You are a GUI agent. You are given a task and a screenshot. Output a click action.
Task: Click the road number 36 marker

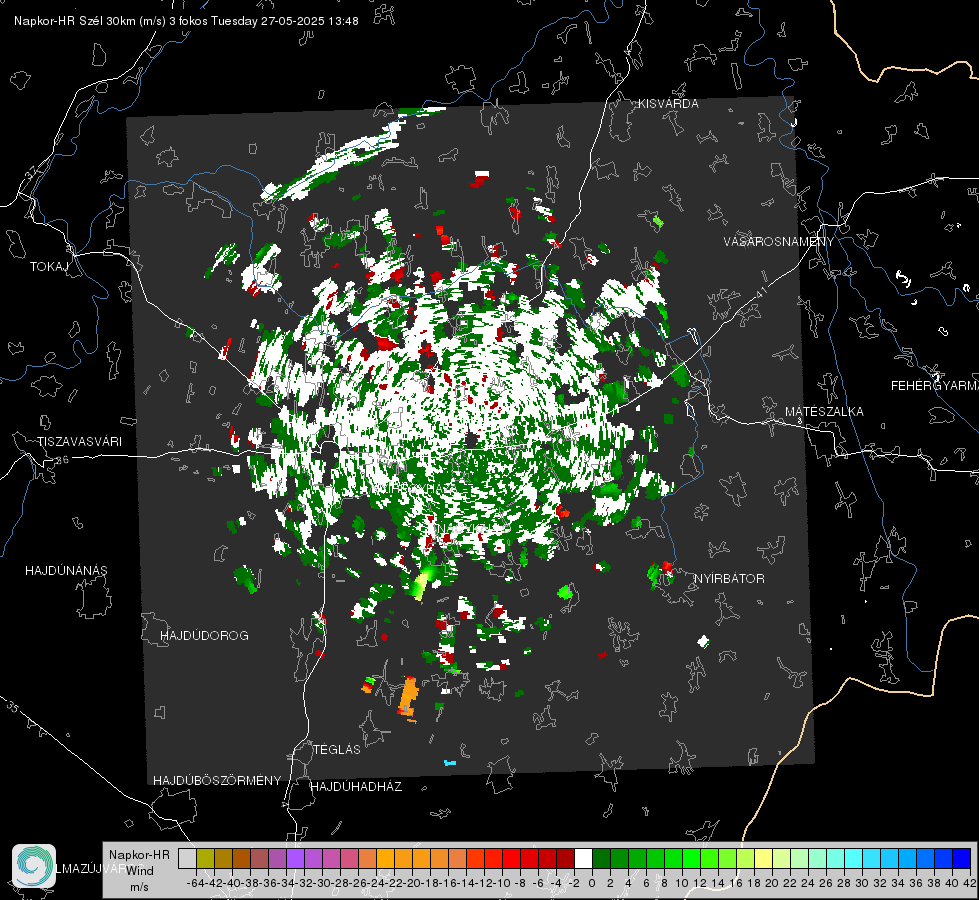(62, 460)
